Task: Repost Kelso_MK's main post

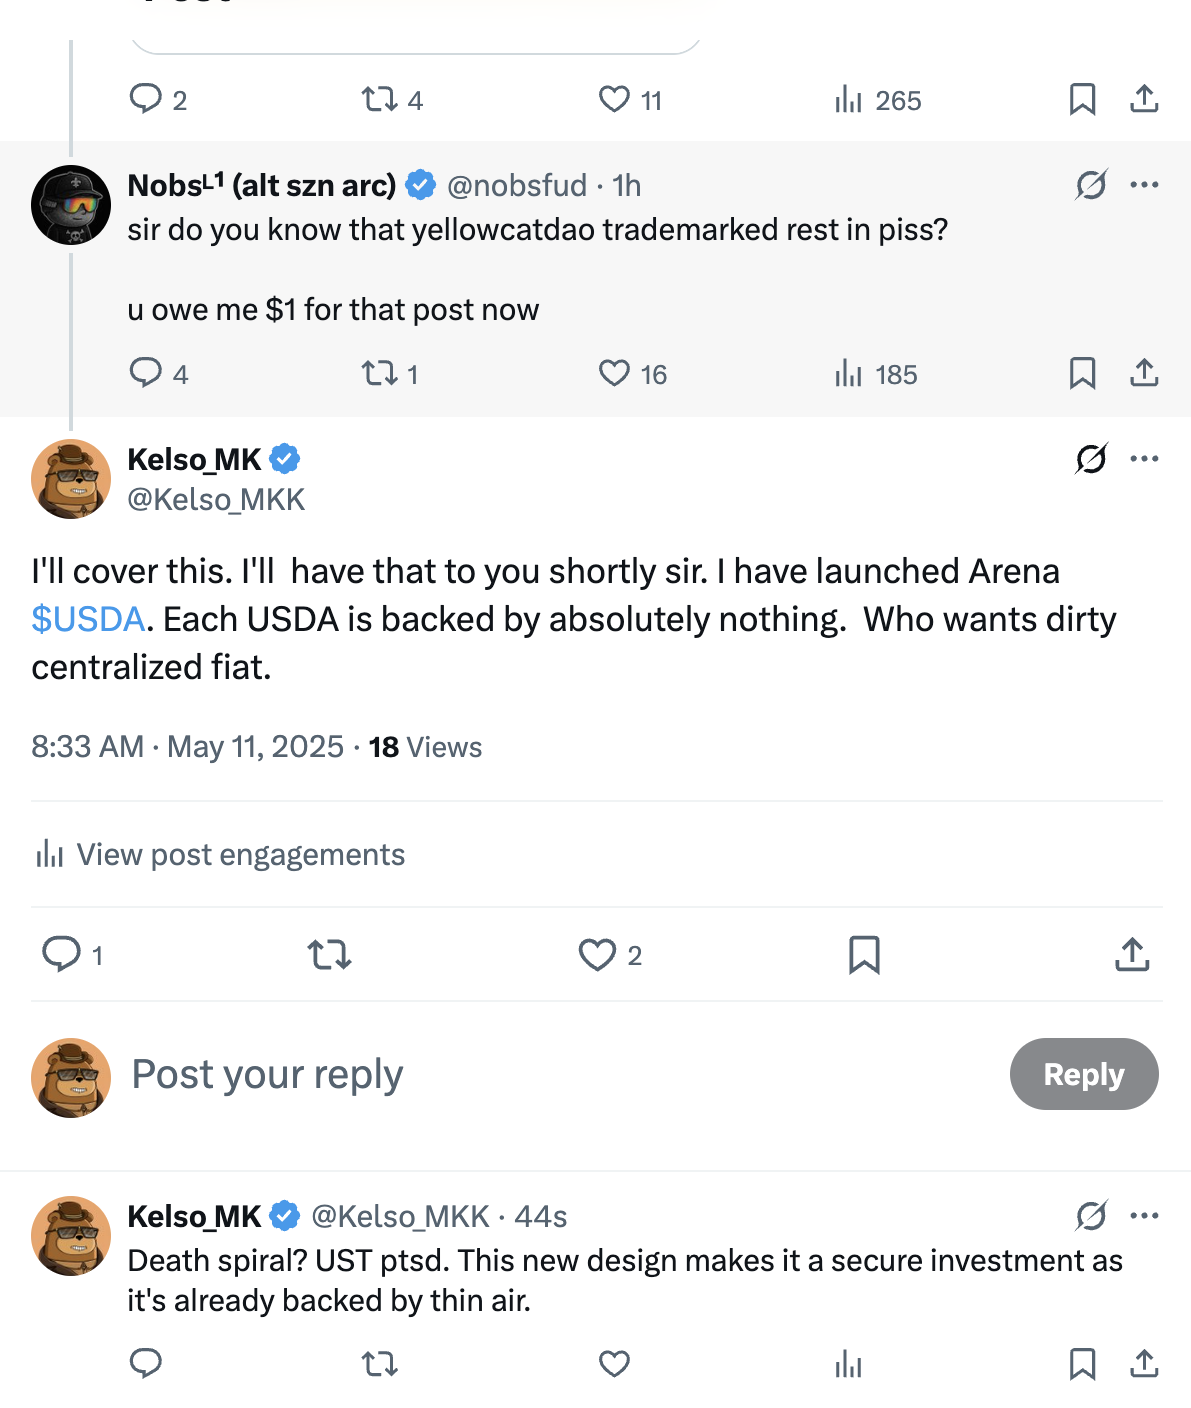Action: [x=329, y=955]
